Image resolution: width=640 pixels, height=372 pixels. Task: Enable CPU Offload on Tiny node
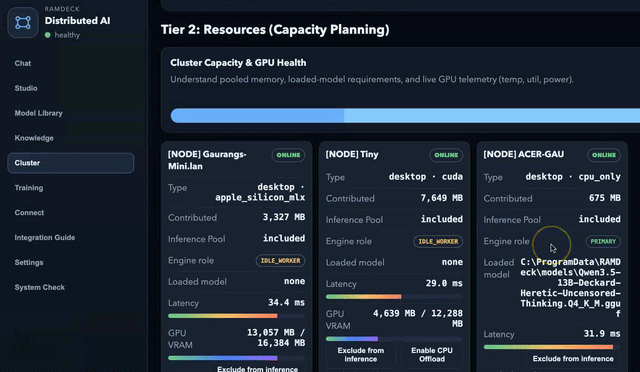[x=432, y=355]
